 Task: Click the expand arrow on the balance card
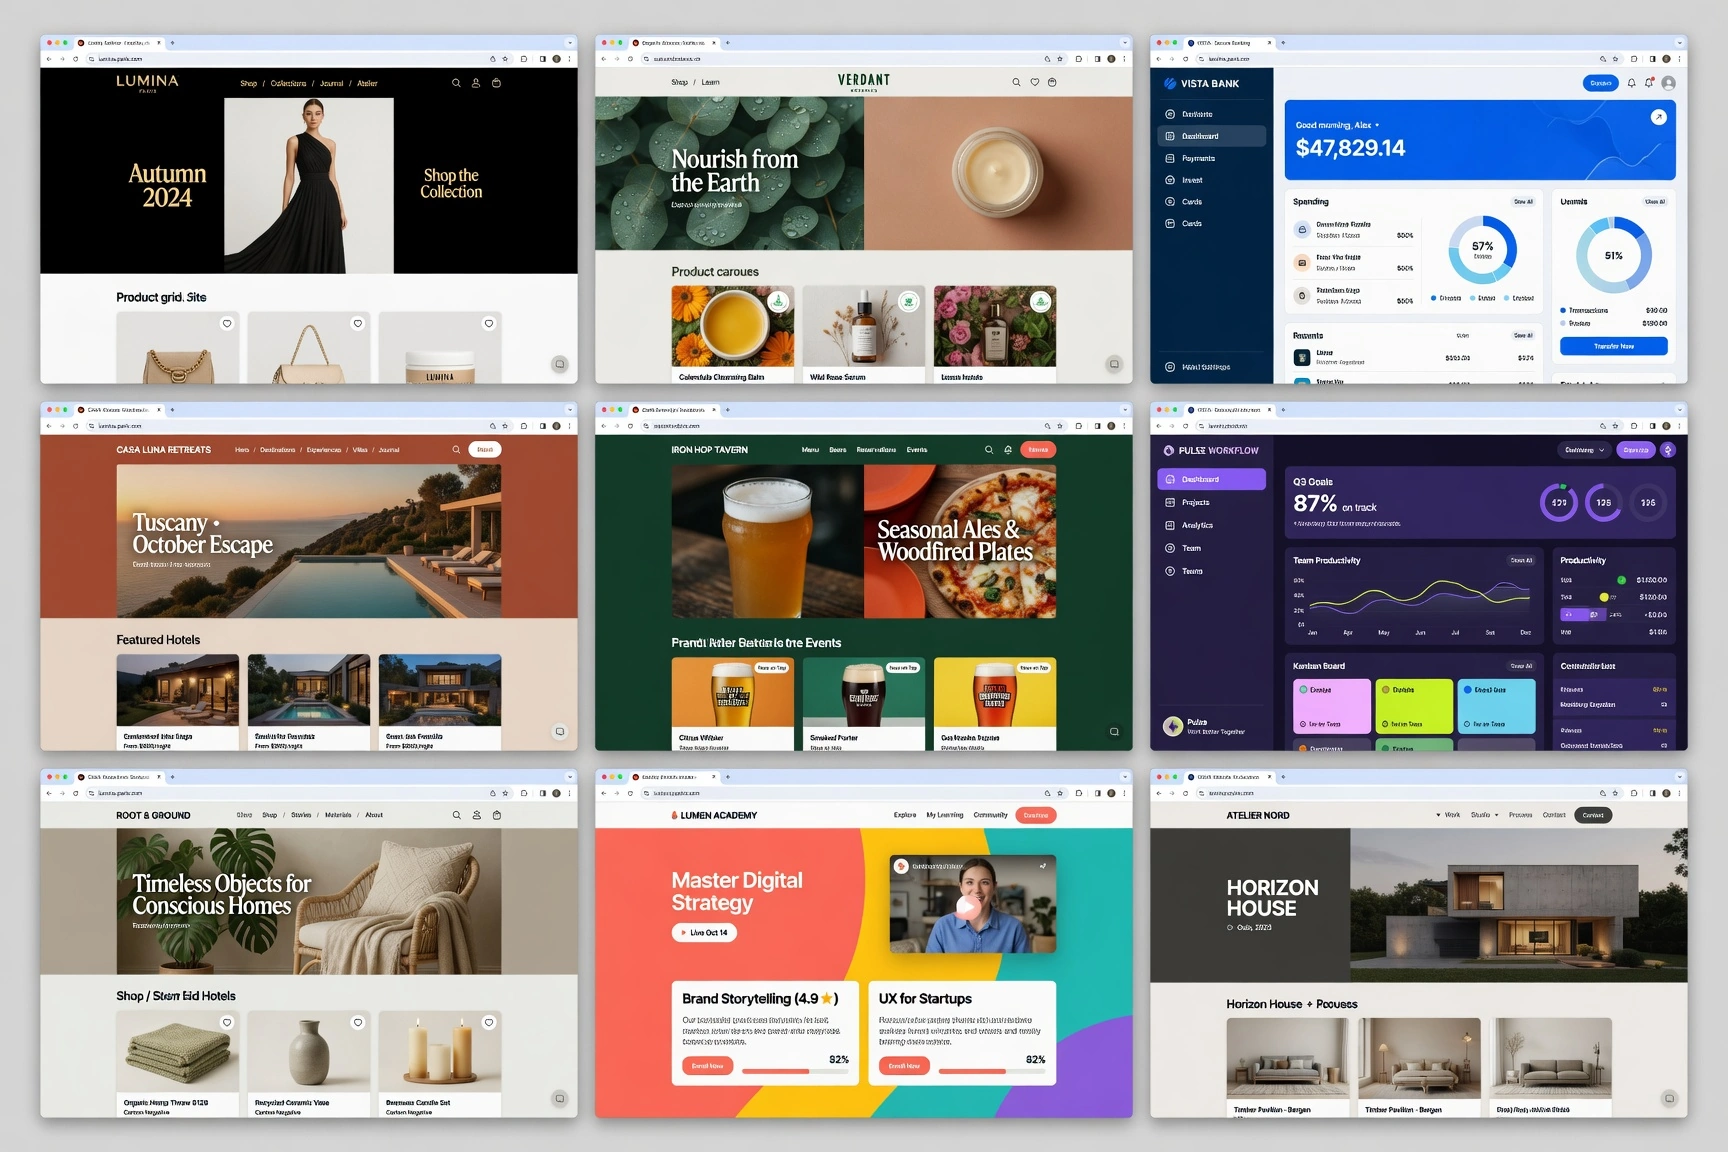1658,117
